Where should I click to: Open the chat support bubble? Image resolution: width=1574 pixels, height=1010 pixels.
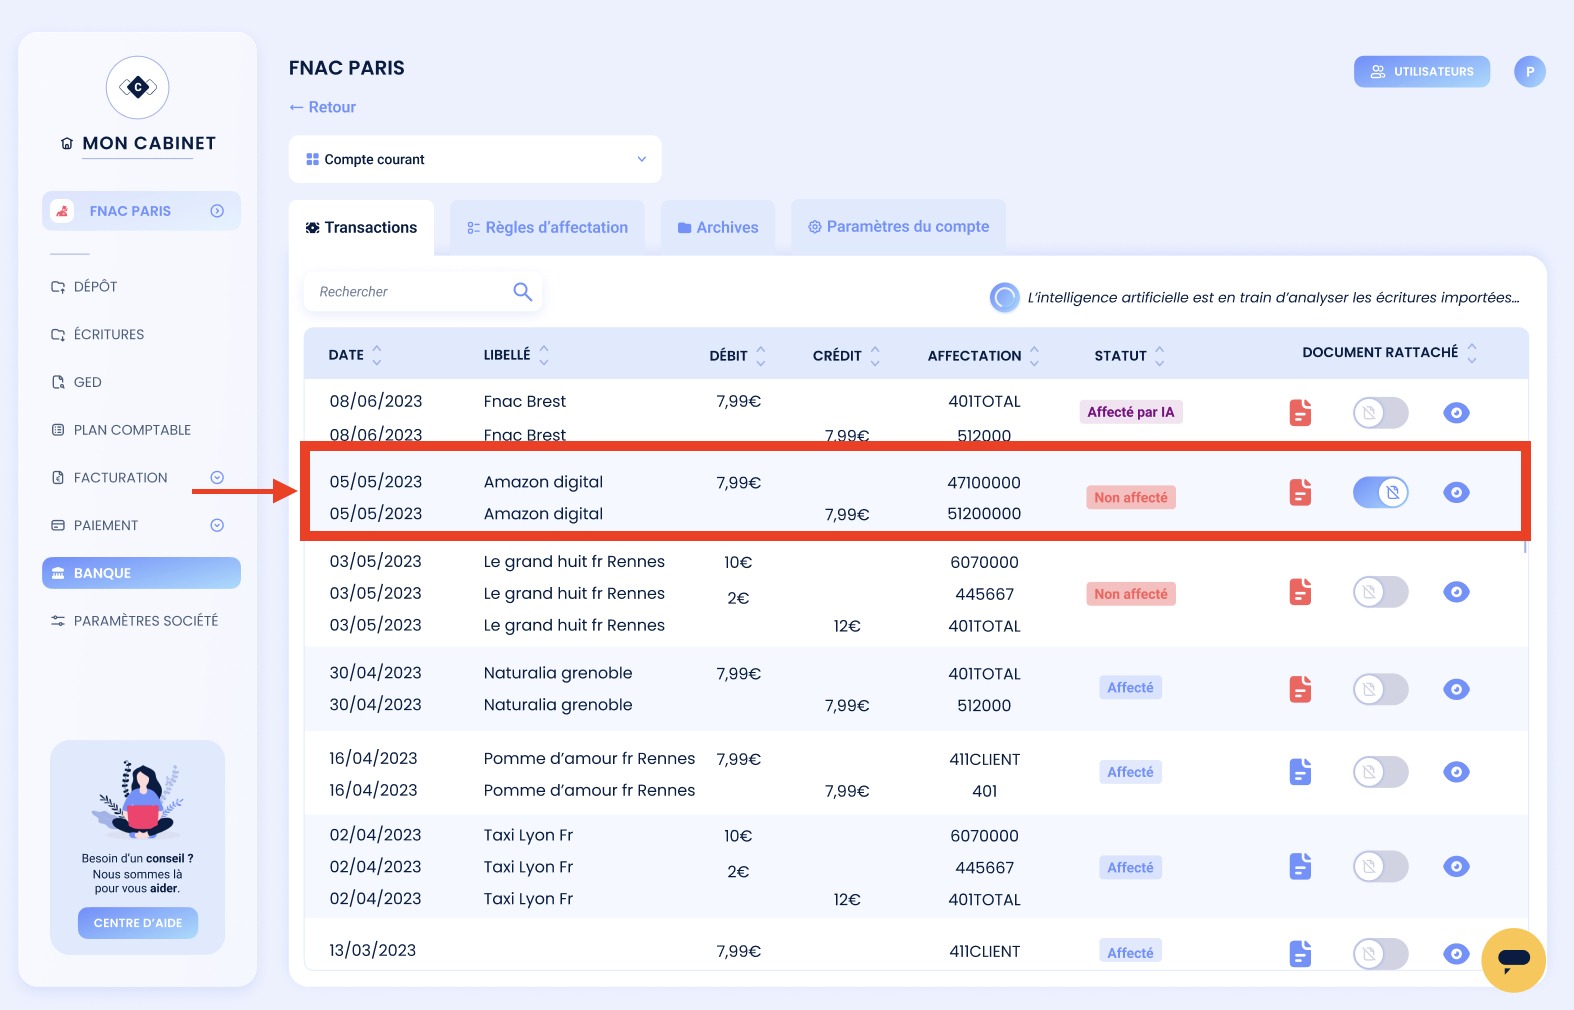(x=1514, y=960)
